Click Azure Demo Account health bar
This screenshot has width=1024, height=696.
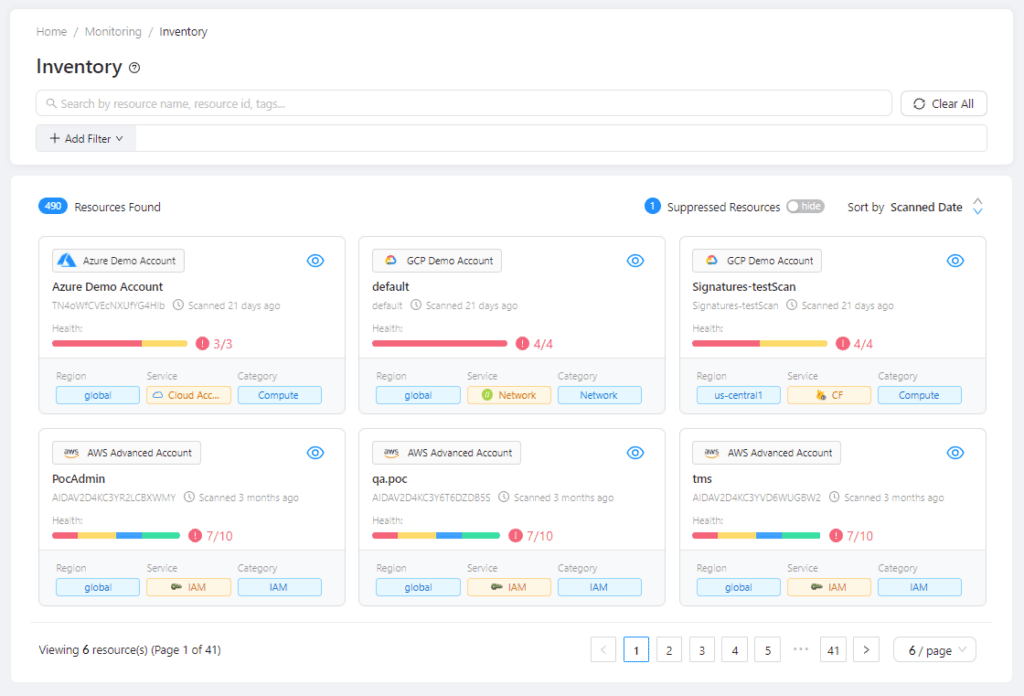tap(120, 343)
